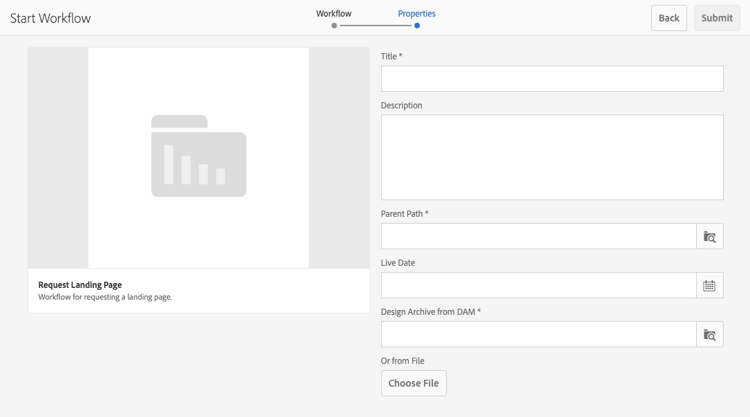Focus the Title input field
750x417 pixels.
click(x=552, y=79)
